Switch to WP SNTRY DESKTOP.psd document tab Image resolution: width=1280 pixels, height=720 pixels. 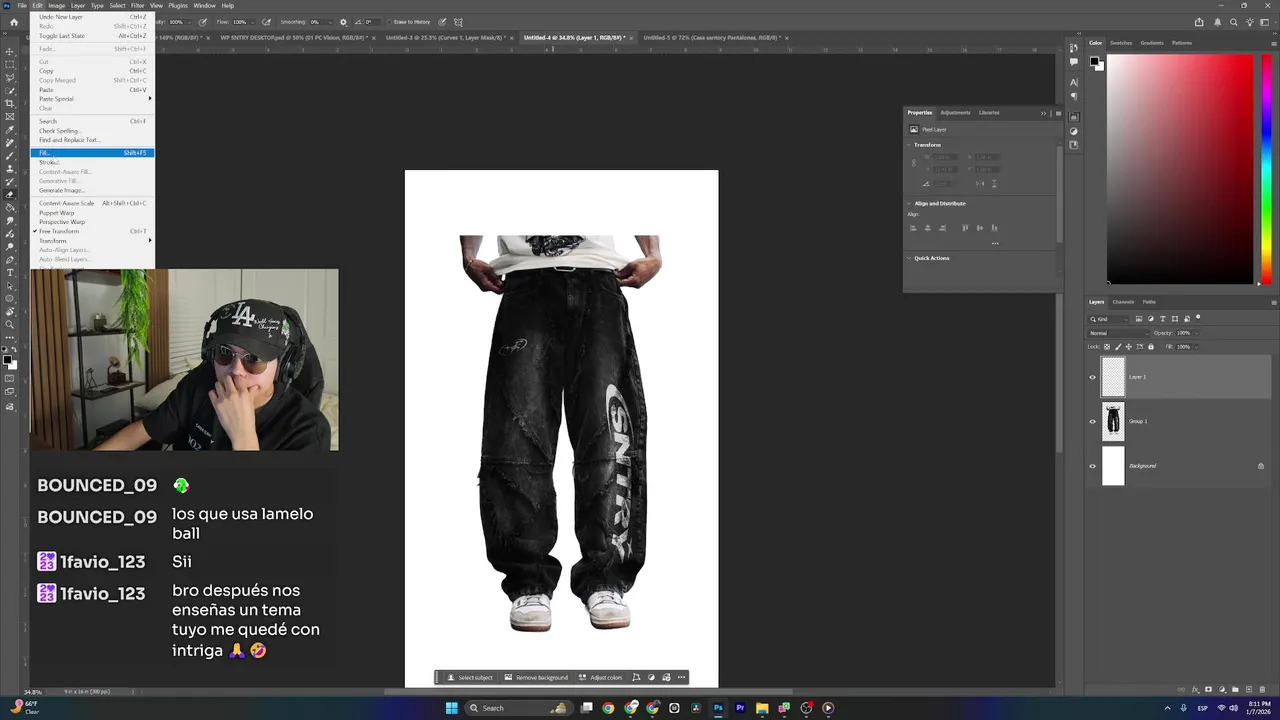[x=293, y=38]
